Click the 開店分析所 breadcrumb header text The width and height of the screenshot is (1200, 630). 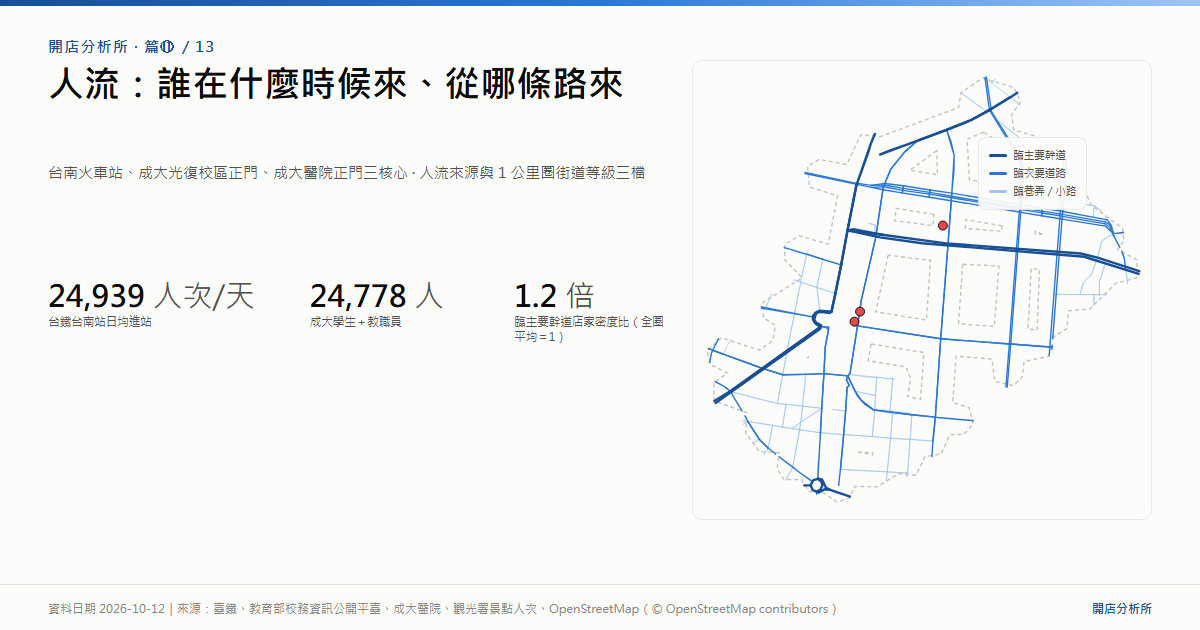pyautogui.click(x=89, y=46)
